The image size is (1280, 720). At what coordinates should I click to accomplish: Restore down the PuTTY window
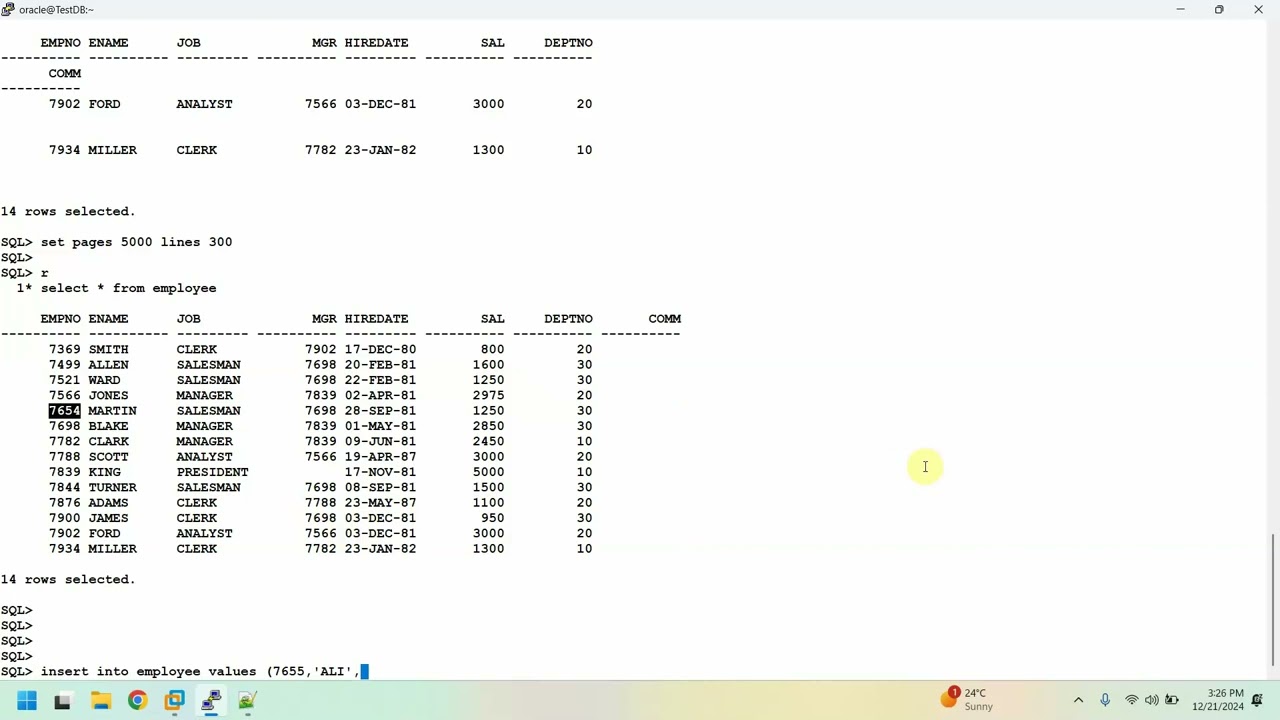point(1219,9)
